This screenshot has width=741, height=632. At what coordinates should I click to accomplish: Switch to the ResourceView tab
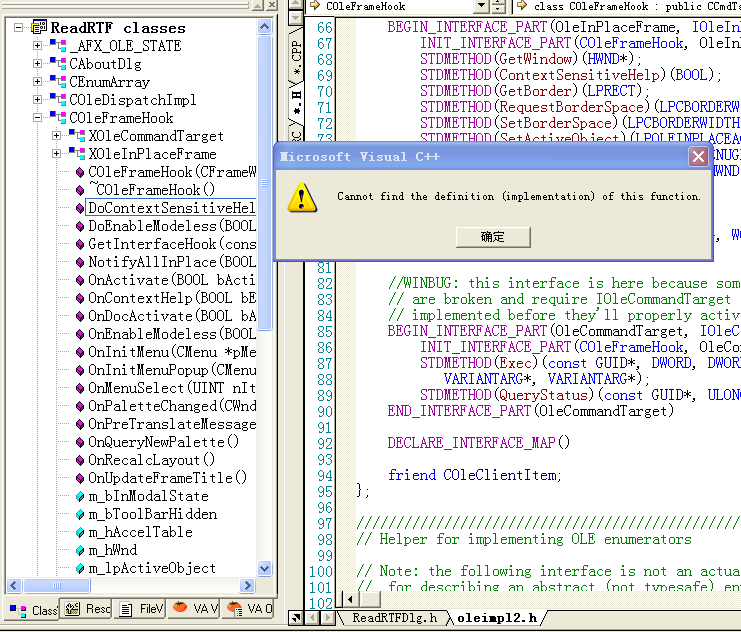(x=87, y=609)
